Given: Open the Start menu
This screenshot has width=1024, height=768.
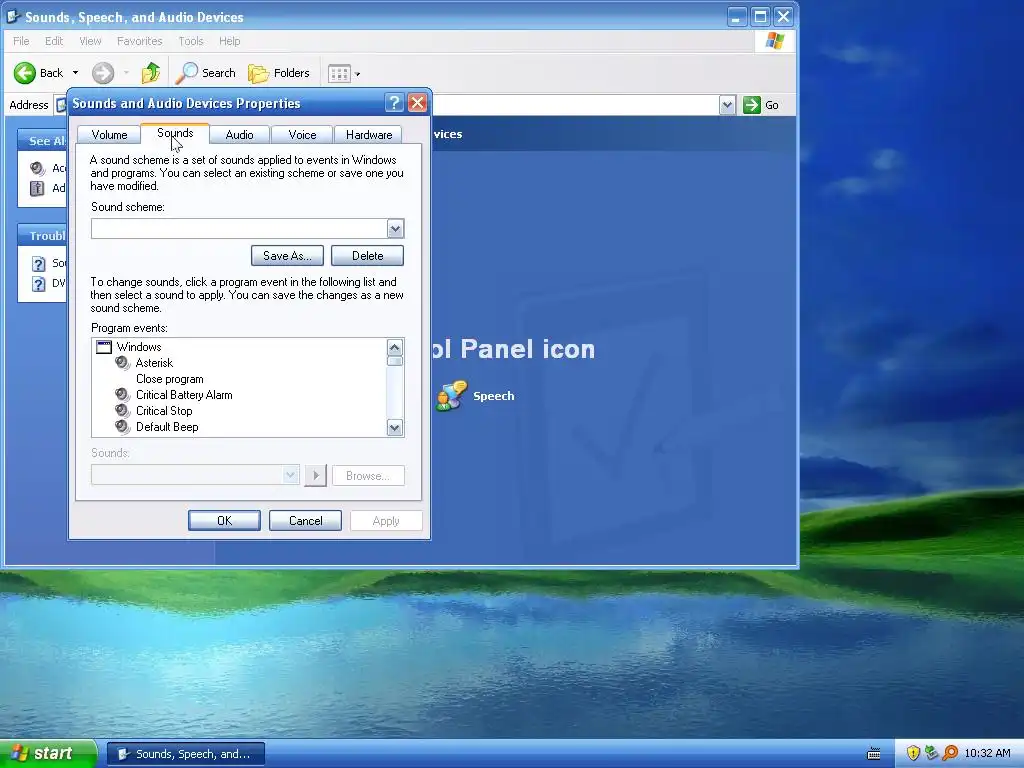Looking at the screenshot, I should (x=48, y=754).
